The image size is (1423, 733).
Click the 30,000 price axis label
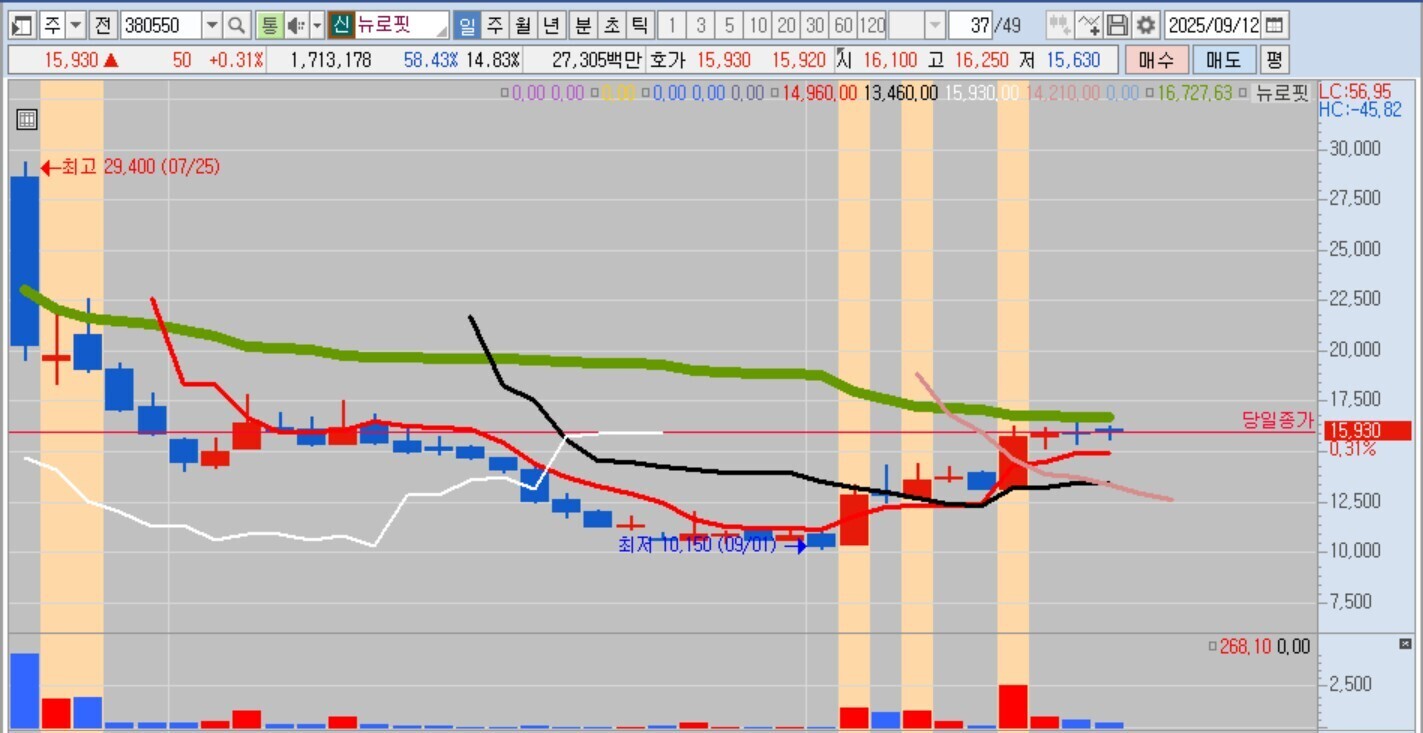coord(1353,148)
